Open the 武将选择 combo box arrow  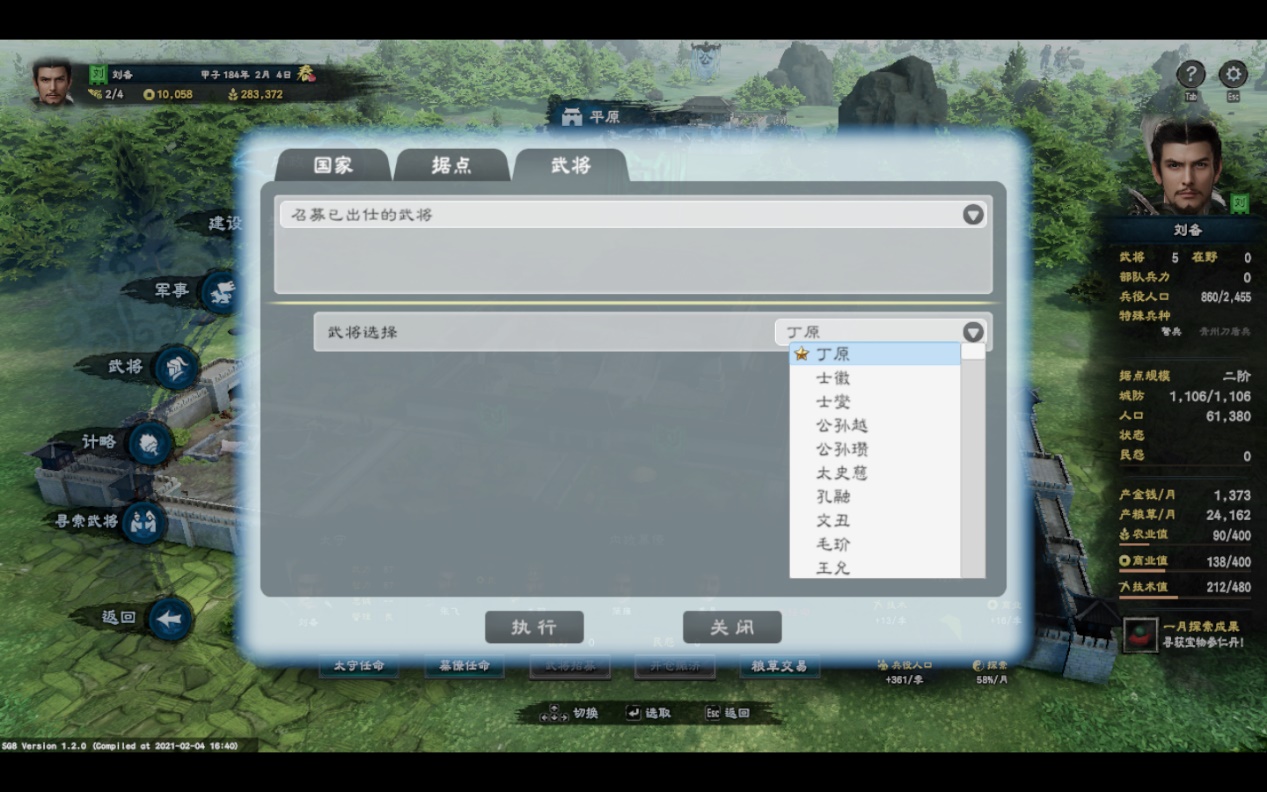click(x=973, y=331)
